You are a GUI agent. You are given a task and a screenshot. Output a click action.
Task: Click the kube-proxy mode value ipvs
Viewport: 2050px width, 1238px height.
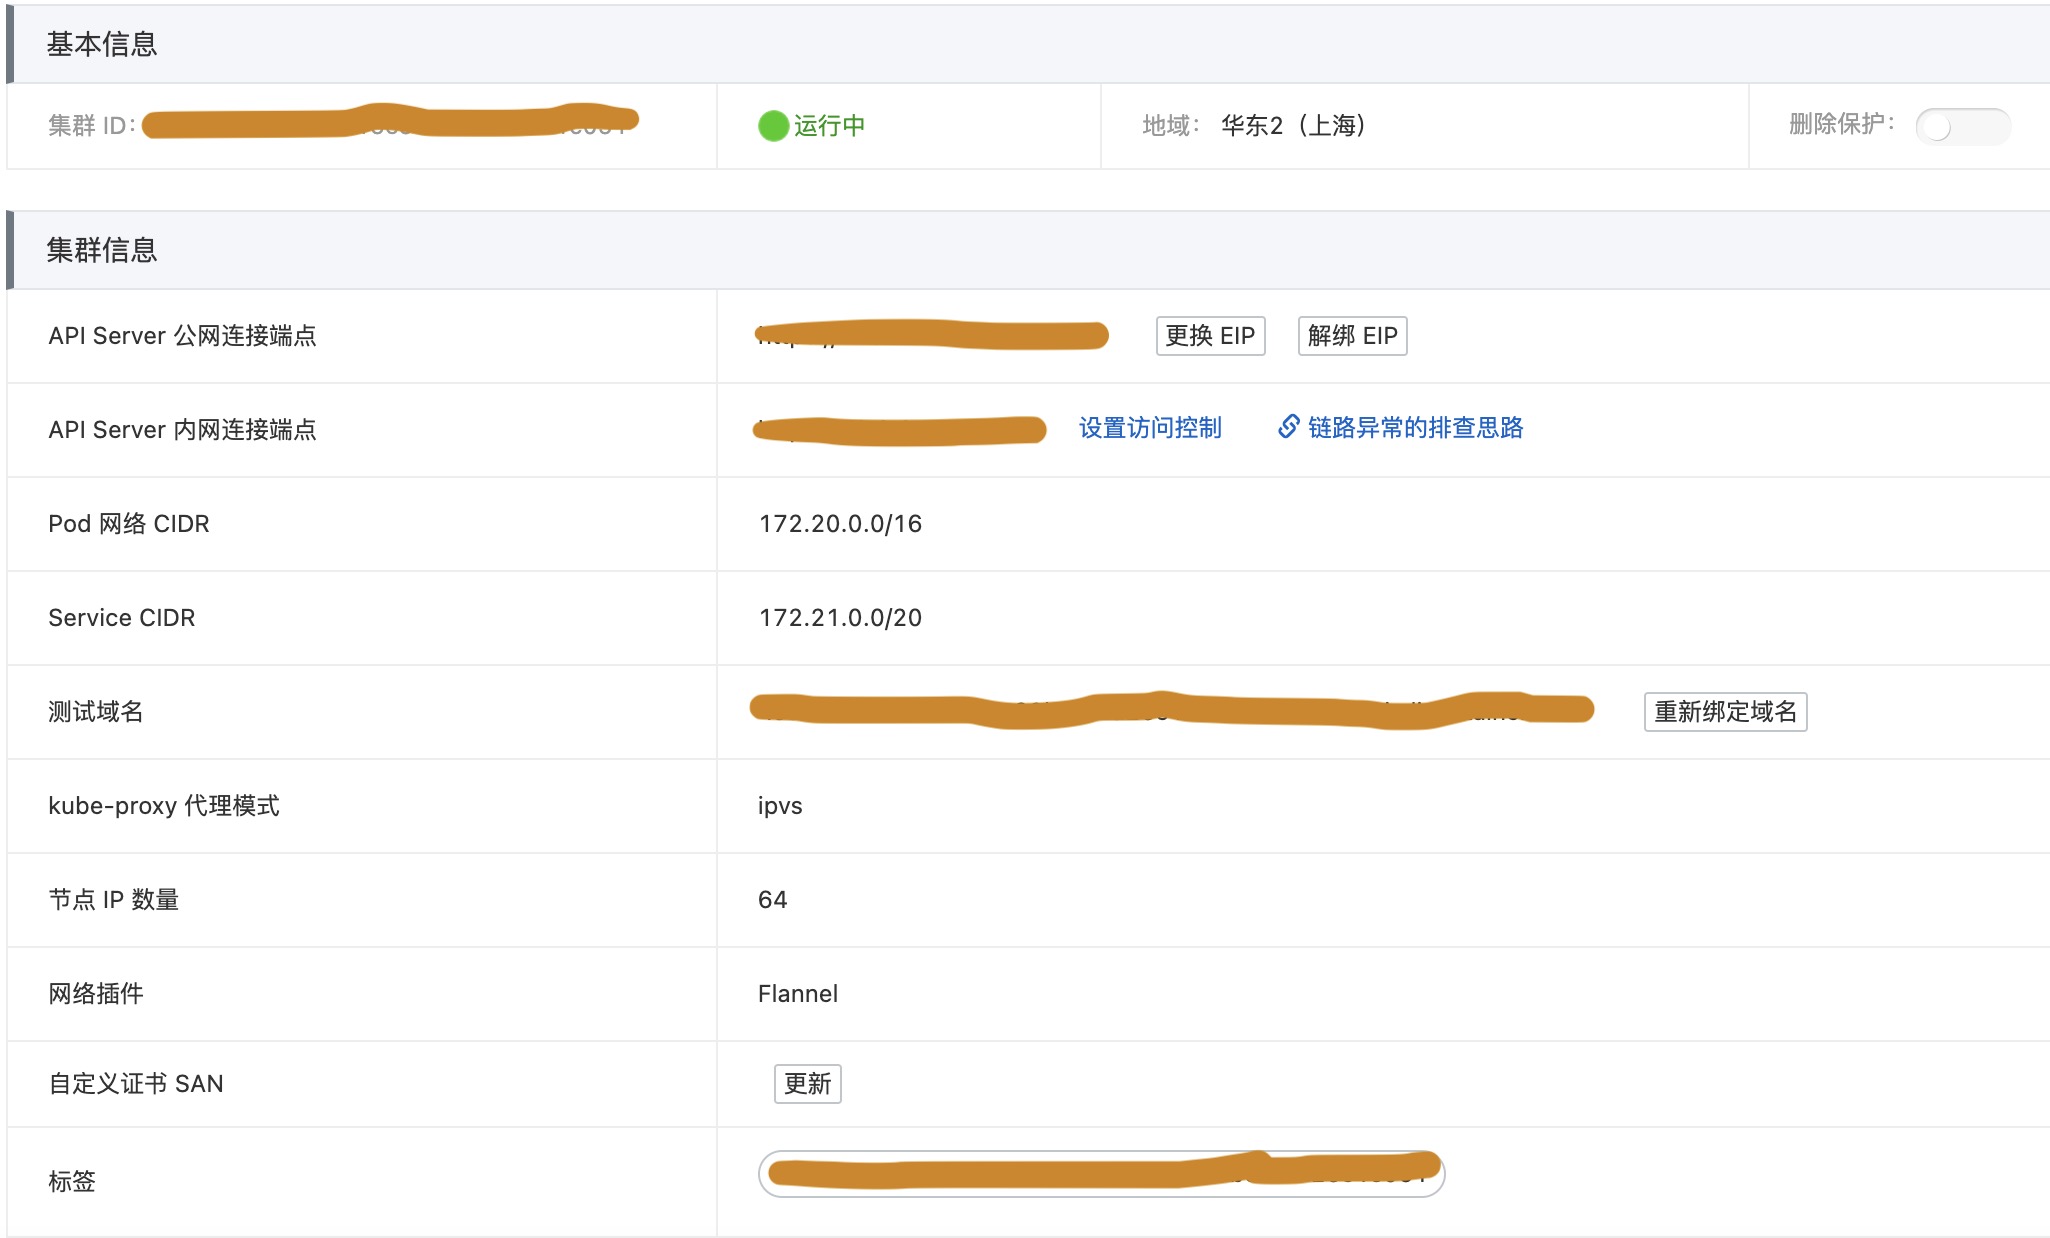click(780, 806)
